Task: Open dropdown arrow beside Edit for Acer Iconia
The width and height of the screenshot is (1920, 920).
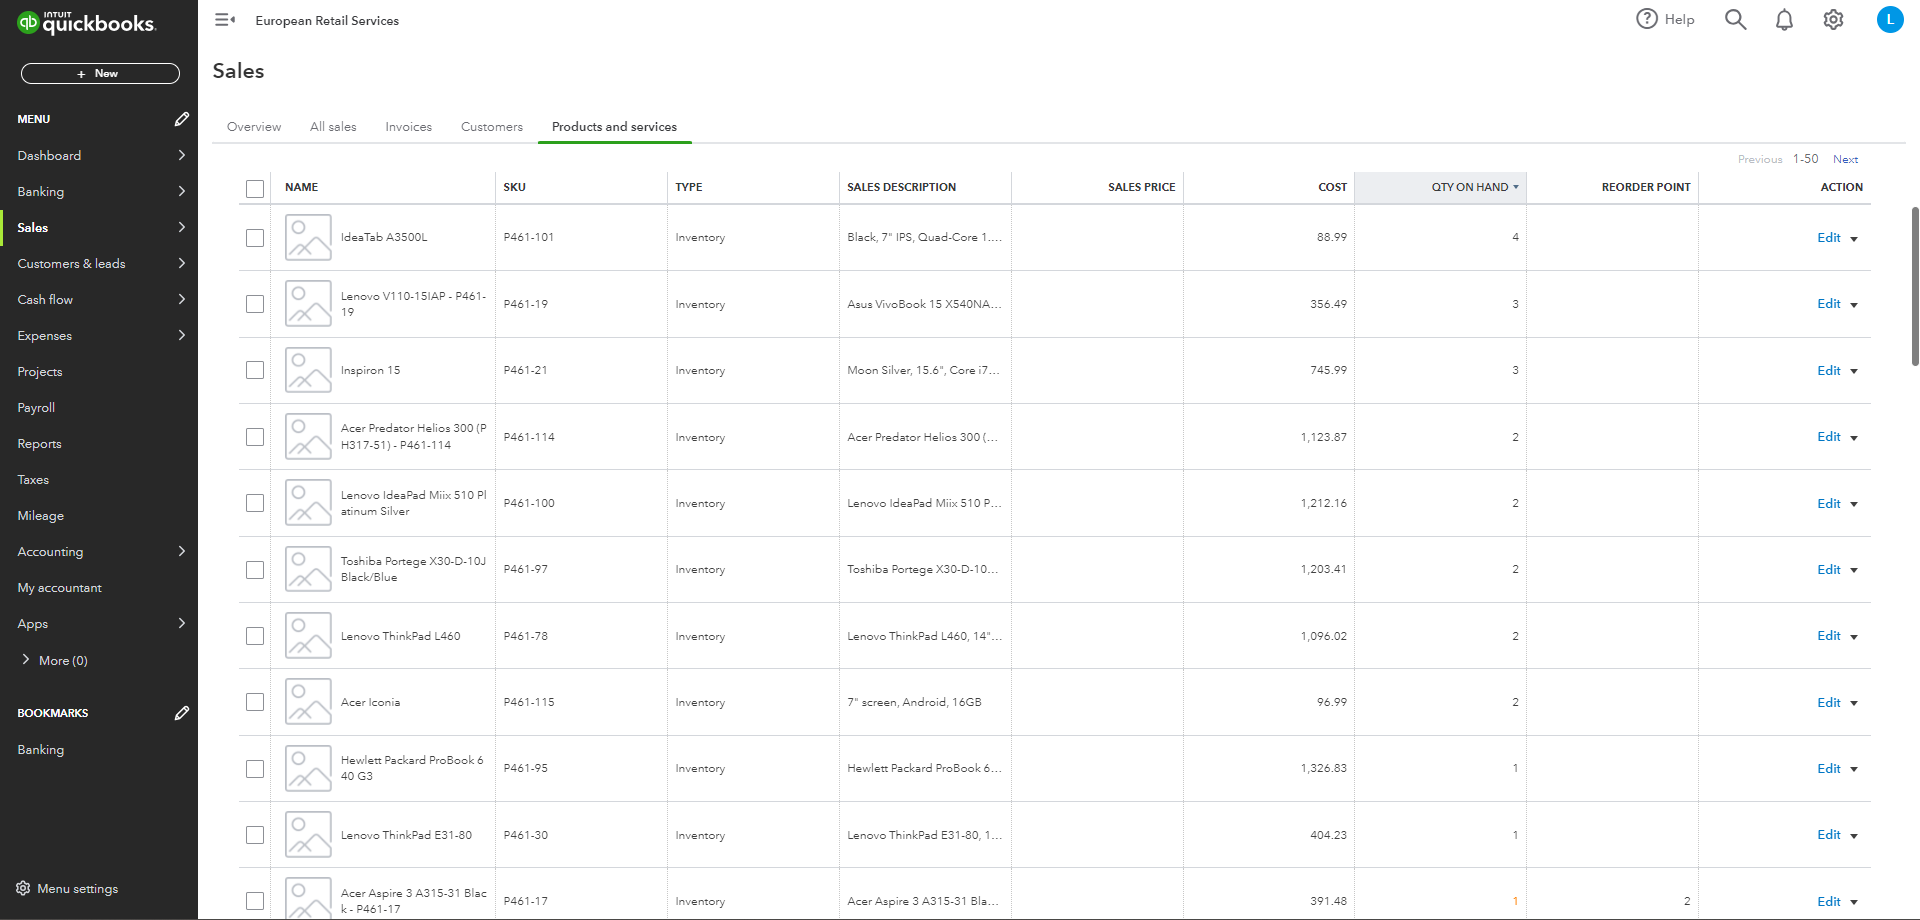Action: coord(1854,703)
